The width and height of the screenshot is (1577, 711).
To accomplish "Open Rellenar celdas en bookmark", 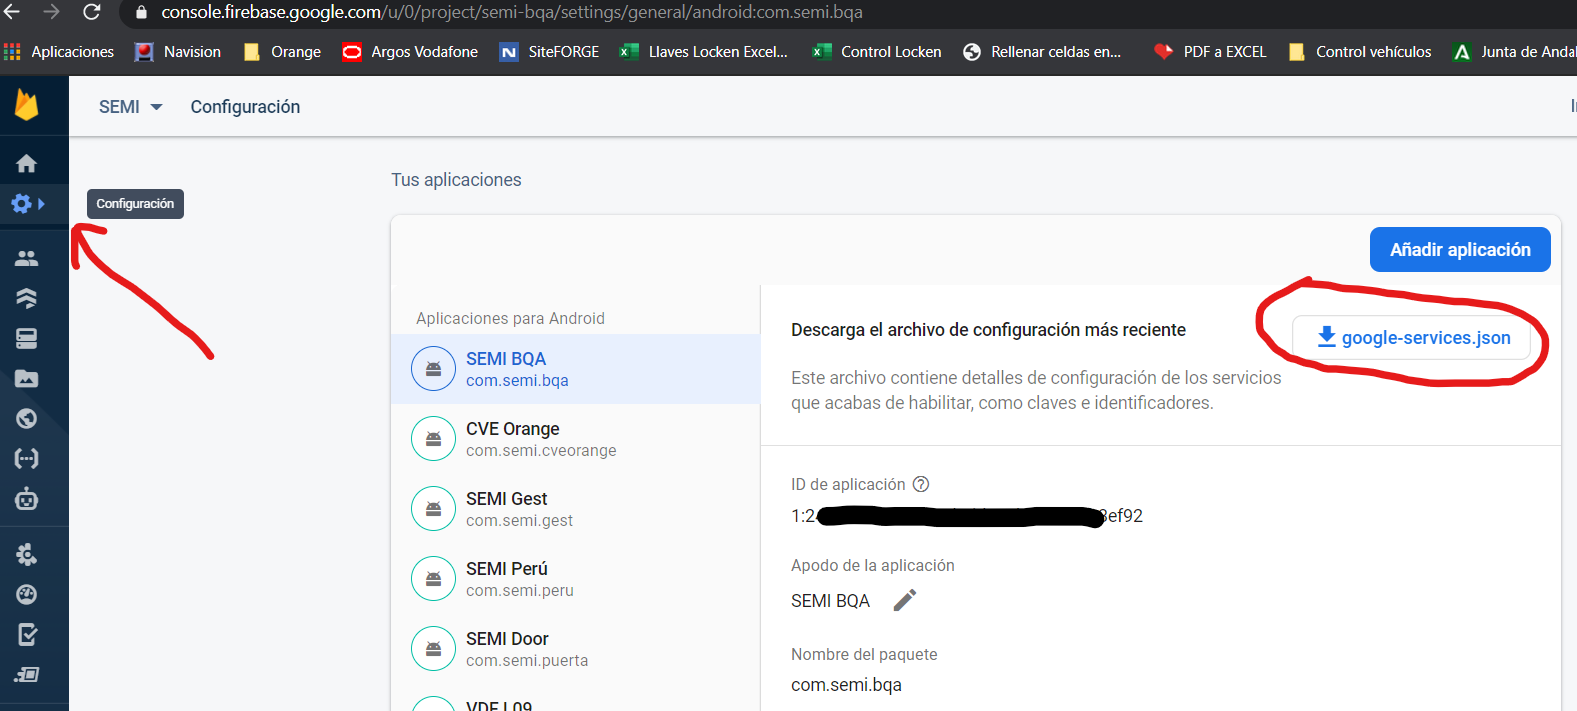I will (1042, 52).
